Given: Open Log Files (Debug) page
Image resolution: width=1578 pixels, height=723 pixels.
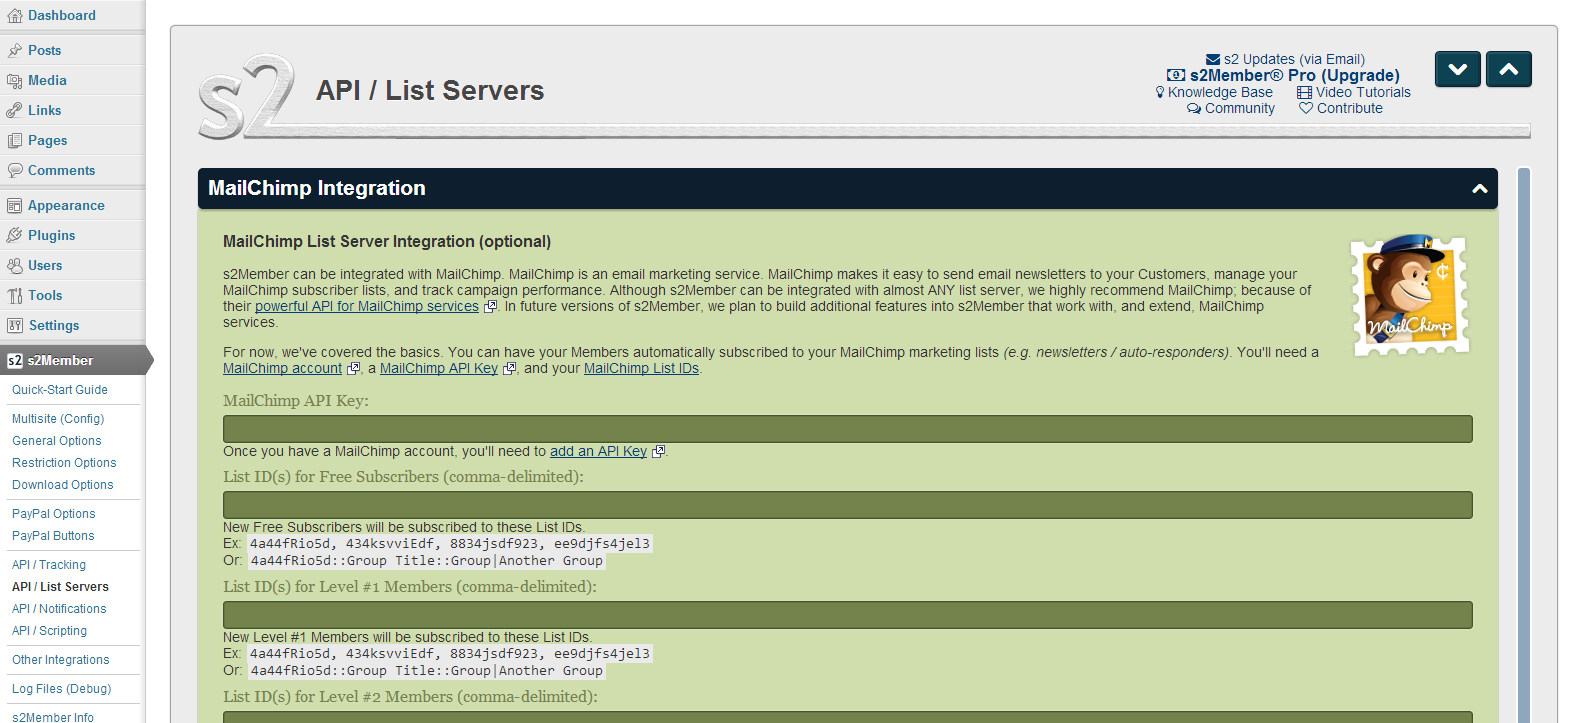Looking at the screenshot, I should coord(62,689).
